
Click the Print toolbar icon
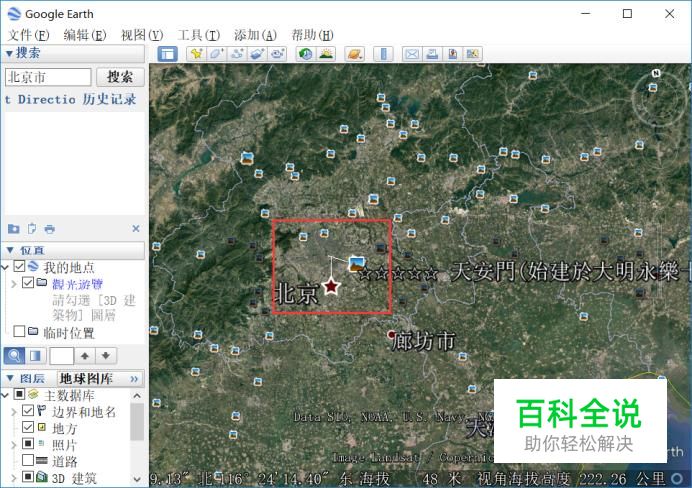(432, 54)
